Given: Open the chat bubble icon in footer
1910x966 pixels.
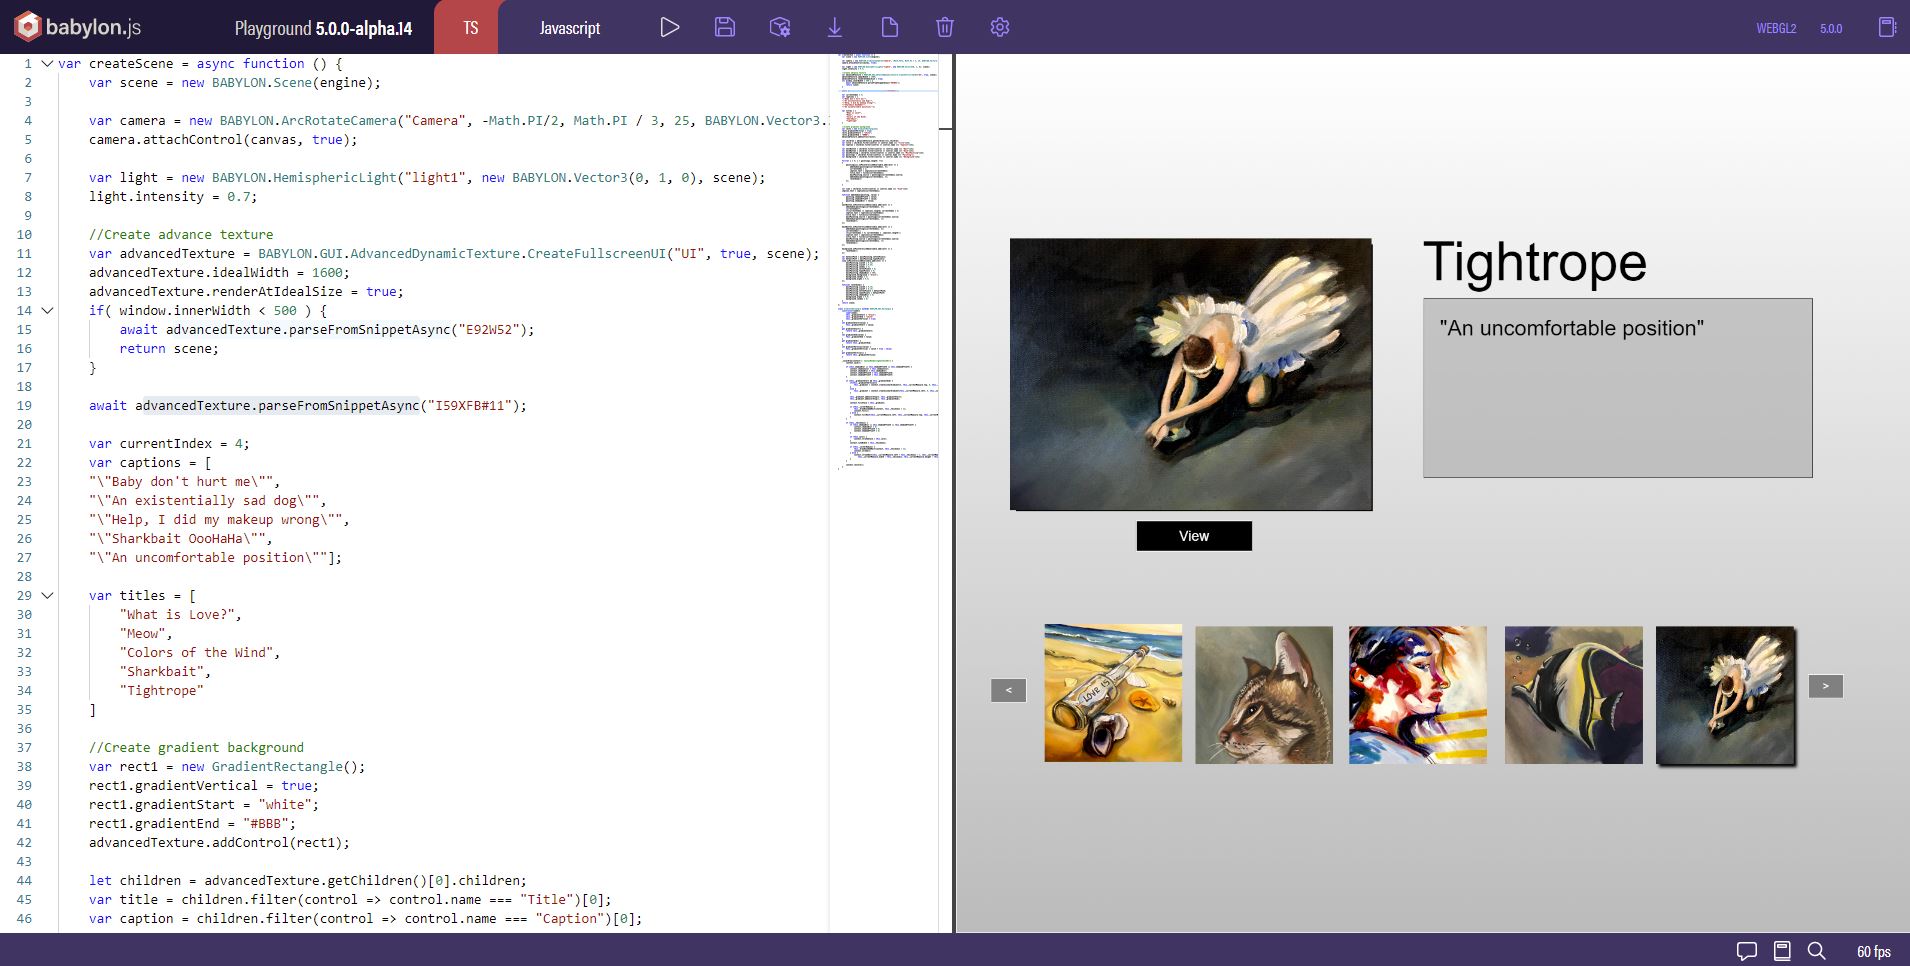Looking at the screenshot, I should pos(1747,950).
